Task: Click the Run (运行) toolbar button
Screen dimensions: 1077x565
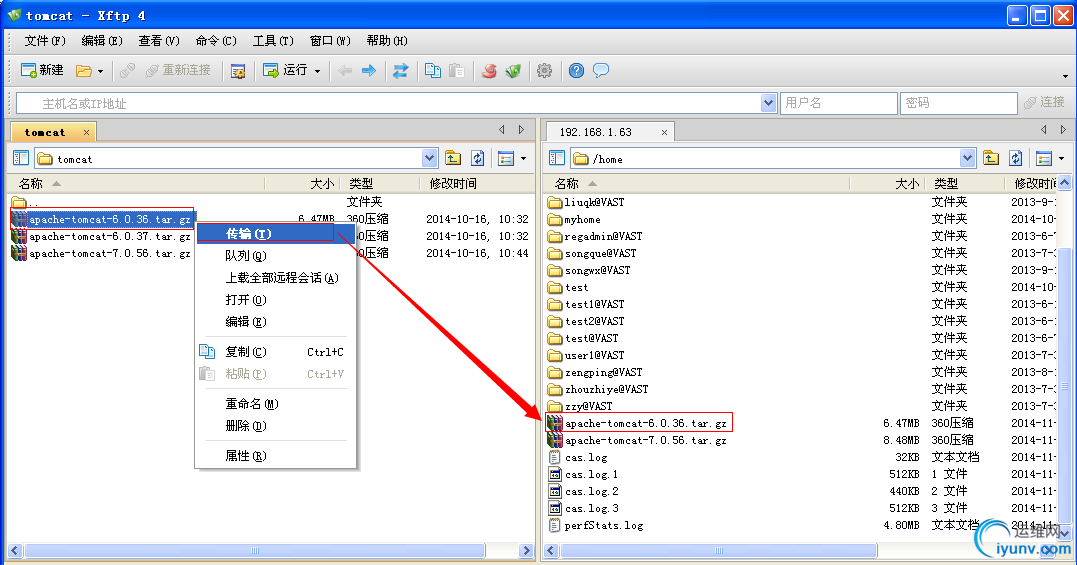Action: click(286, 70)
